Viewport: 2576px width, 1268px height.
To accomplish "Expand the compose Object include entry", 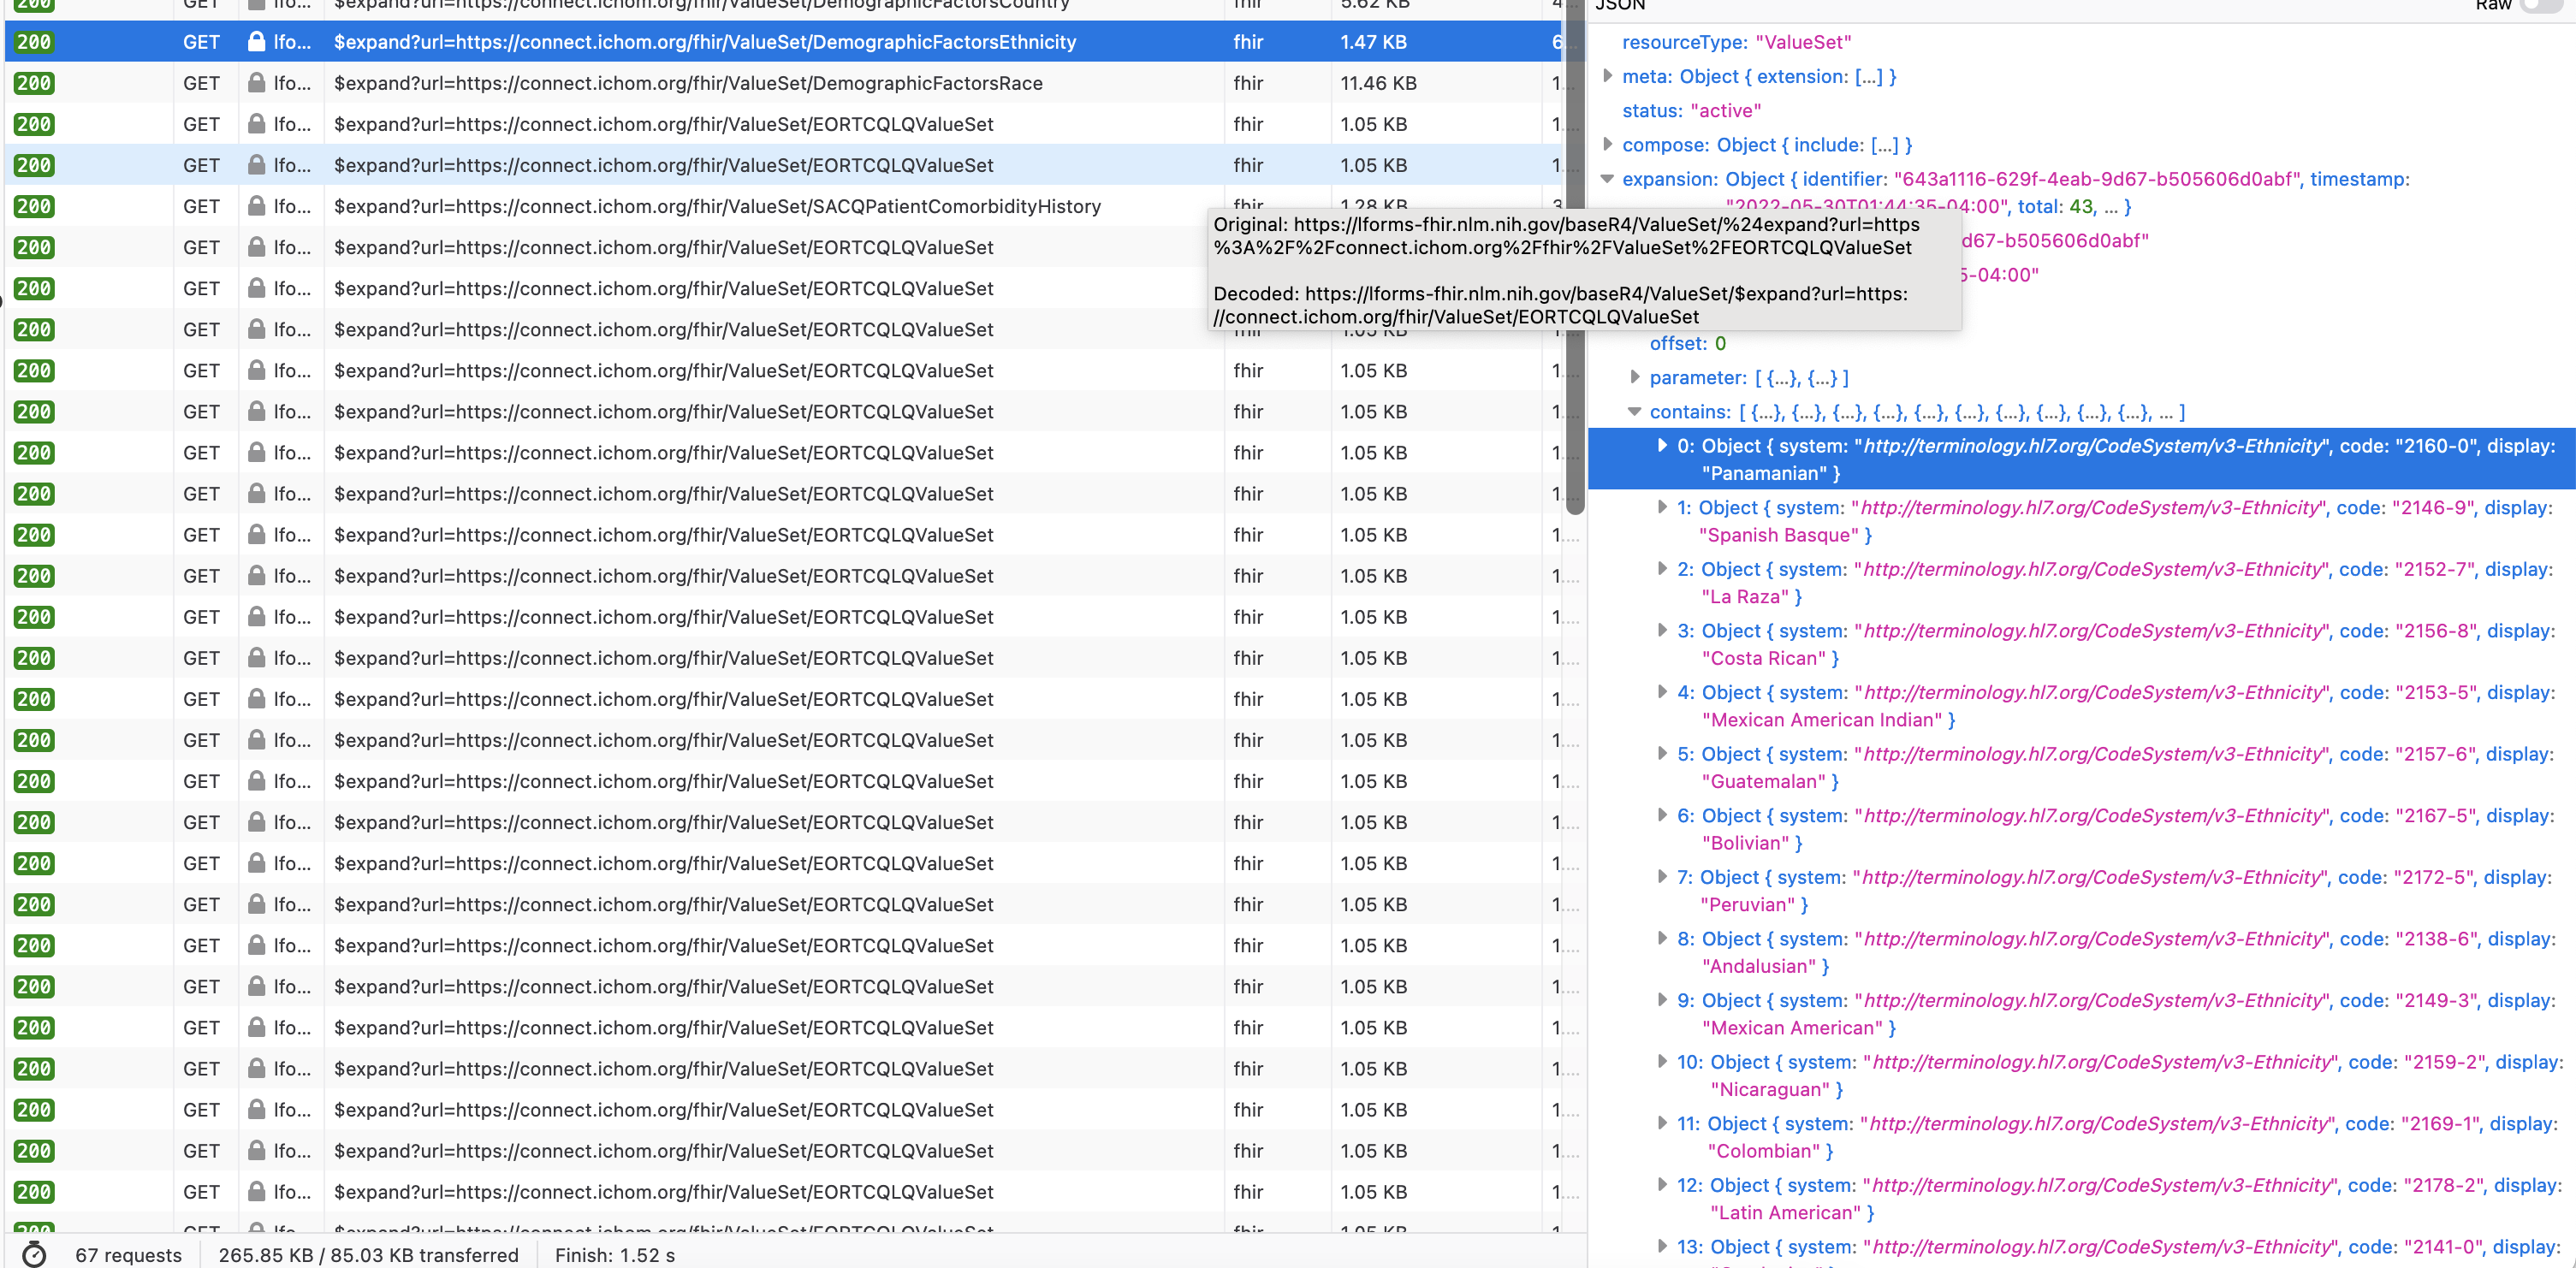I will [x=1608, y=144].
